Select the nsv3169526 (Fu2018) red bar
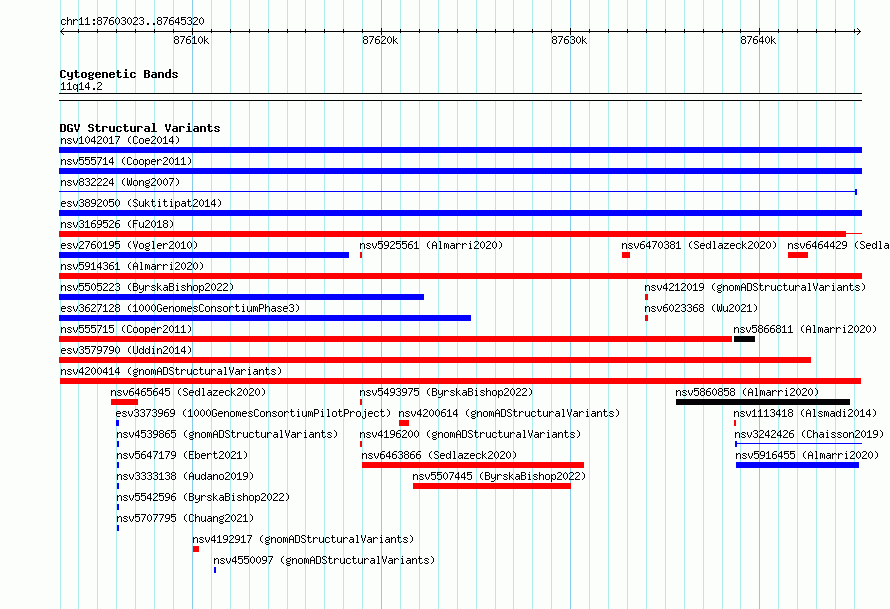This screenshot has height=609, width=890. pos(452,234)
